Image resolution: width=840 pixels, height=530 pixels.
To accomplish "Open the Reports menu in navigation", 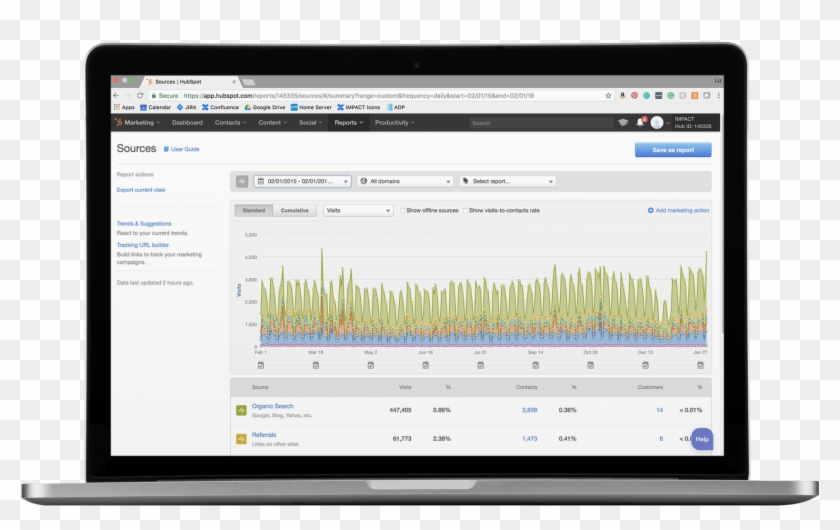I will 347,123.
